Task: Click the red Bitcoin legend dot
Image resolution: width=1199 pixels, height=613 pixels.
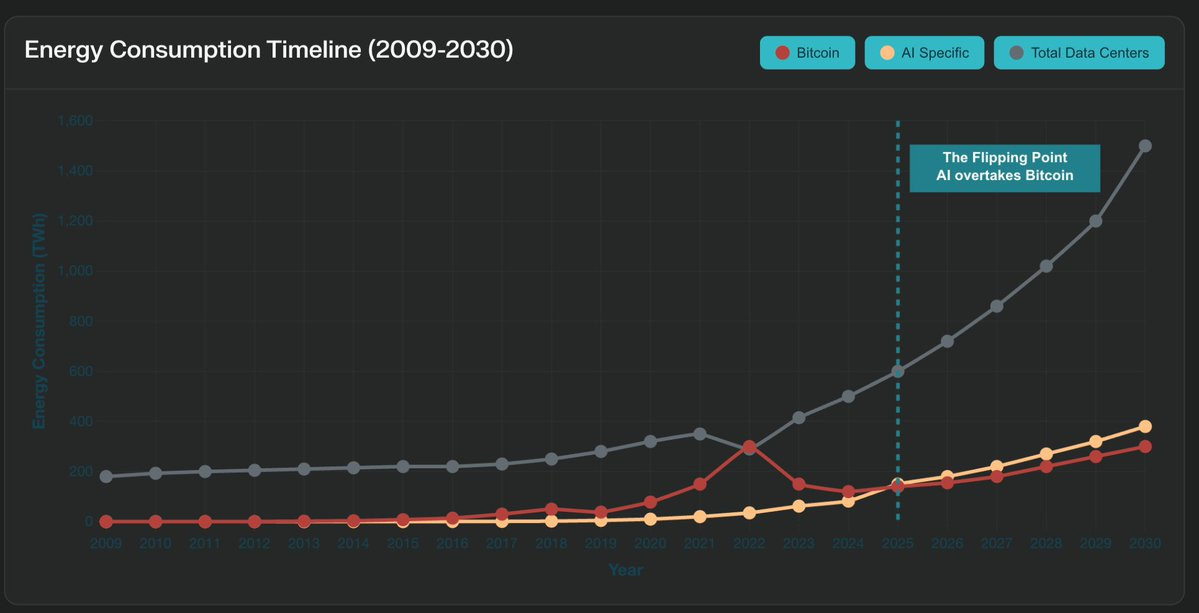Action: click(782, 53)
